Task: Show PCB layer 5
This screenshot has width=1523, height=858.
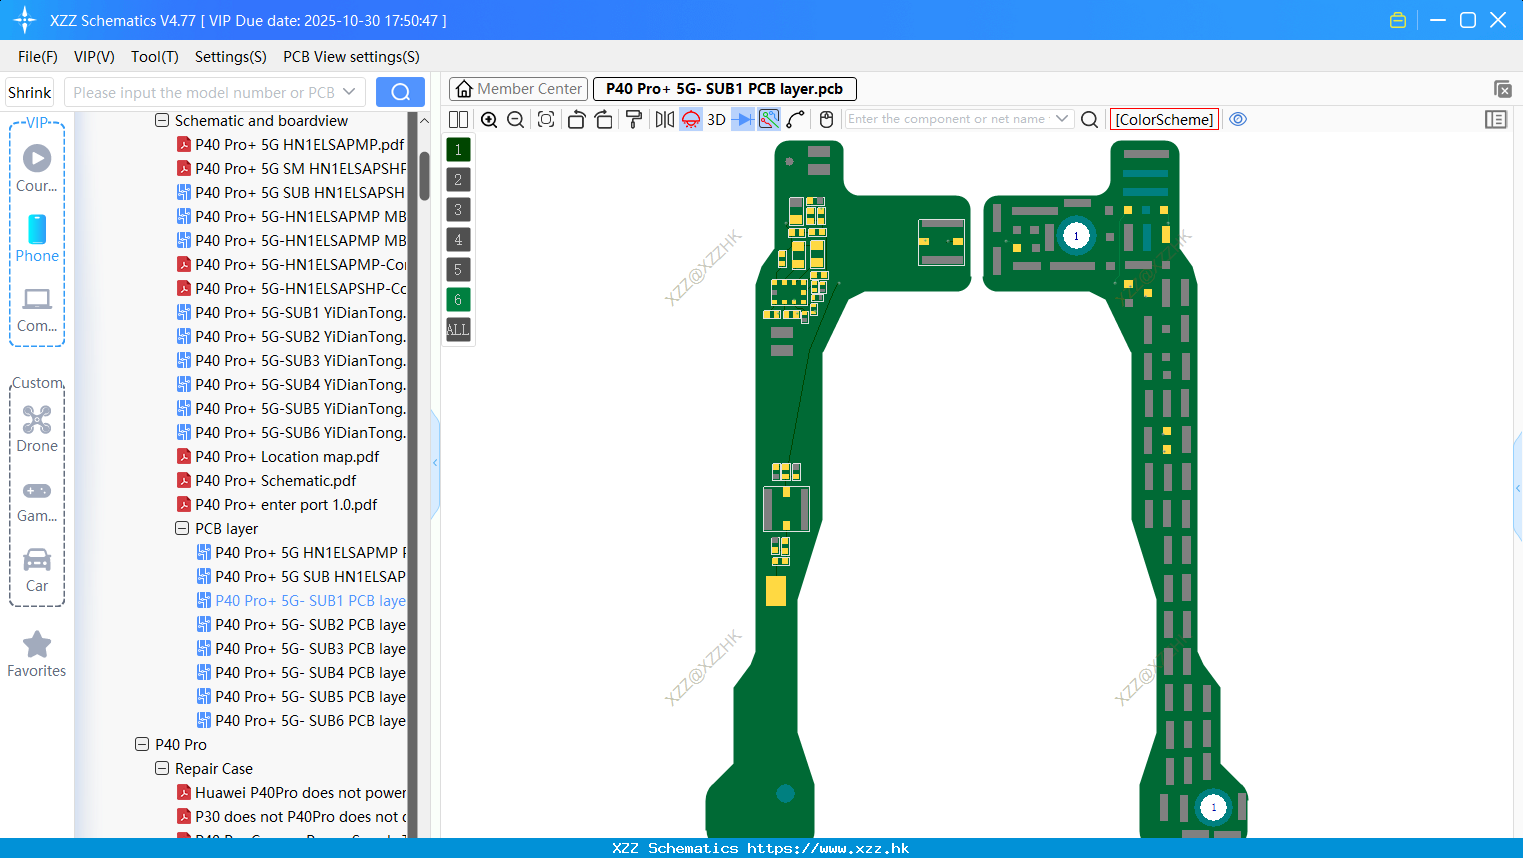Action: (458, 270)
